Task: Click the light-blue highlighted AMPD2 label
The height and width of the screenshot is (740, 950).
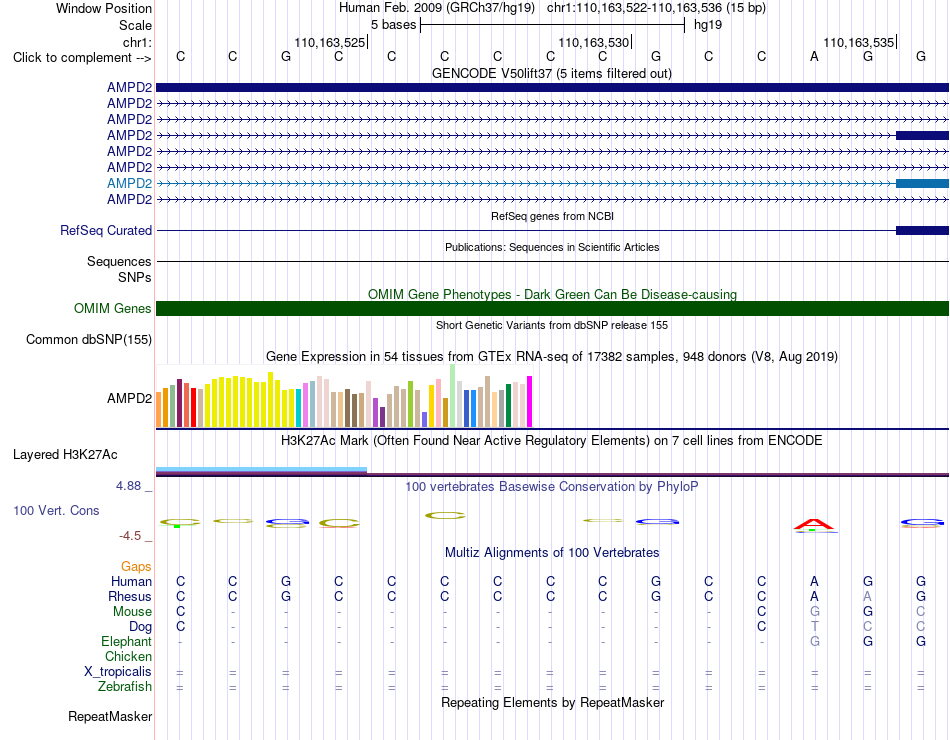Action: (129, 183)
